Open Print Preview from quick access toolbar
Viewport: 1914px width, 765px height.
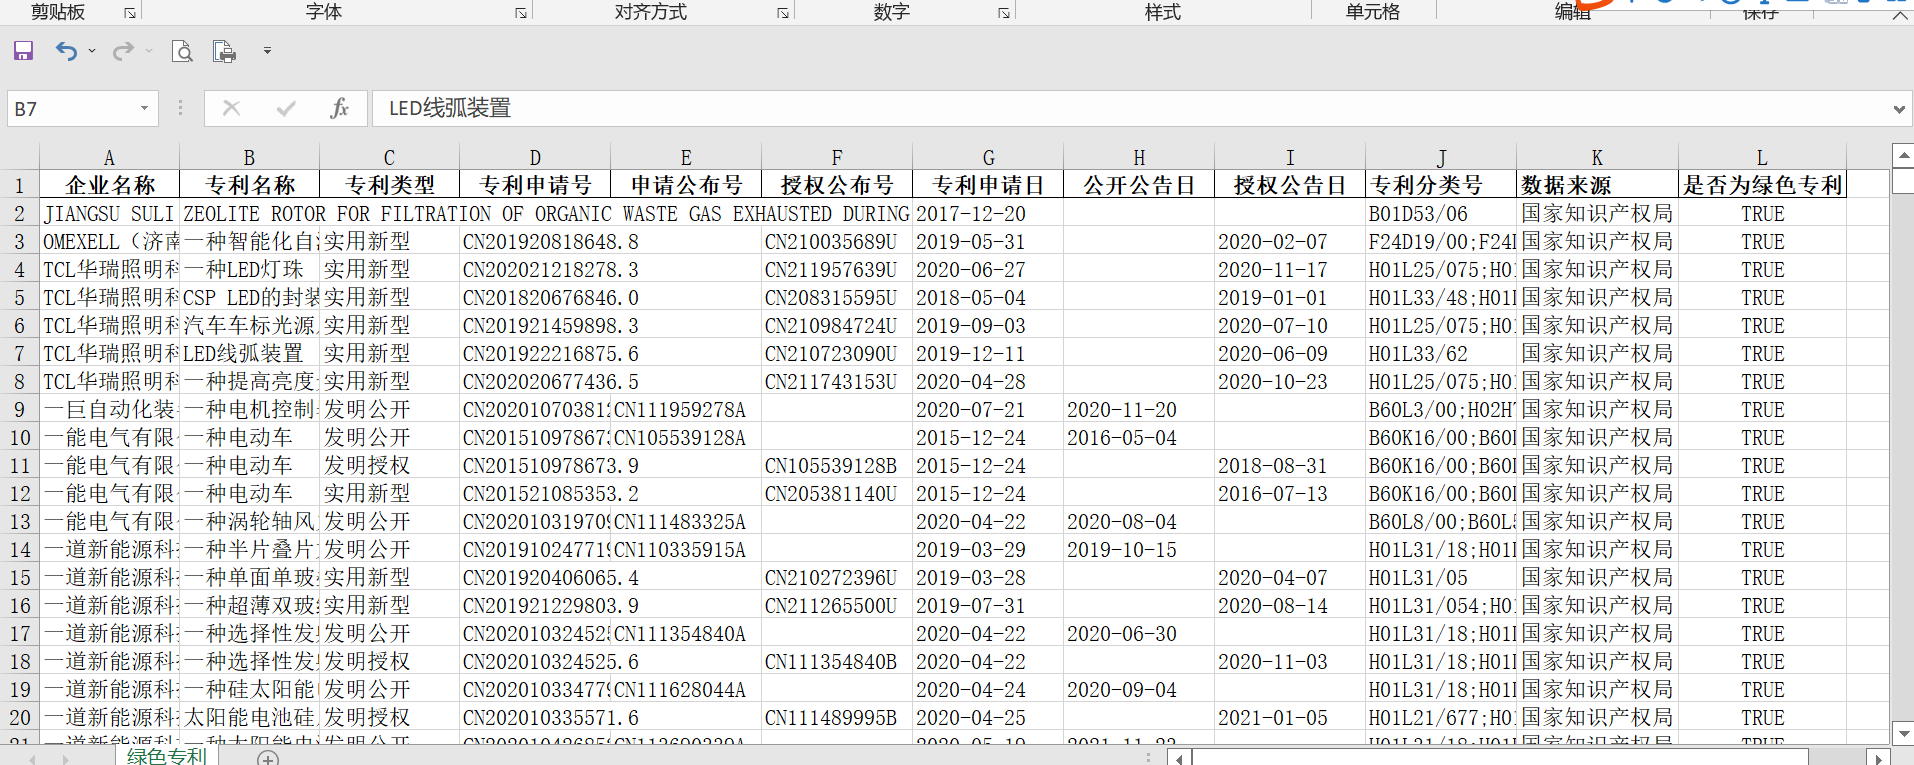[x=182, y=51]
